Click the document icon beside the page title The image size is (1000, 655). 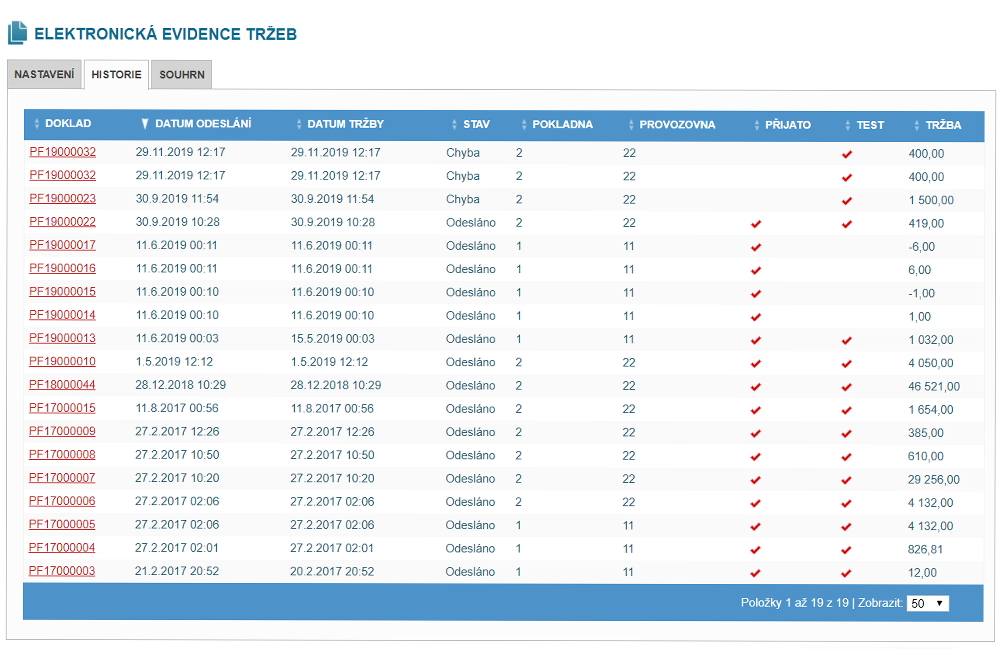(17, 34)
